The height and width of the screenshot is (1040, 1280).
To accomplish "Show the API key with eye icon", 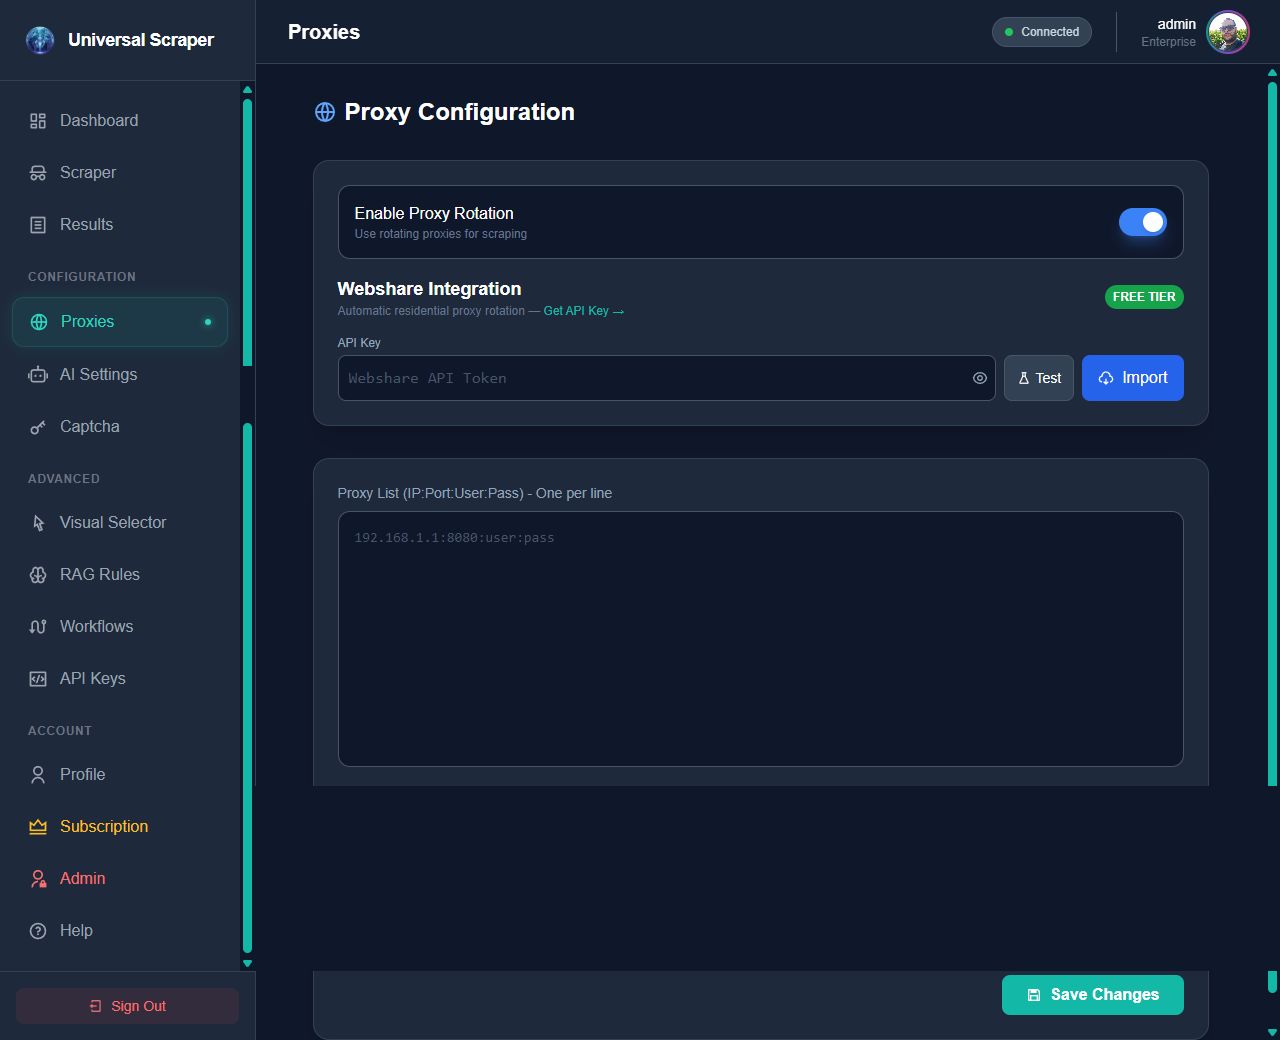I will [x=980, y=378].
